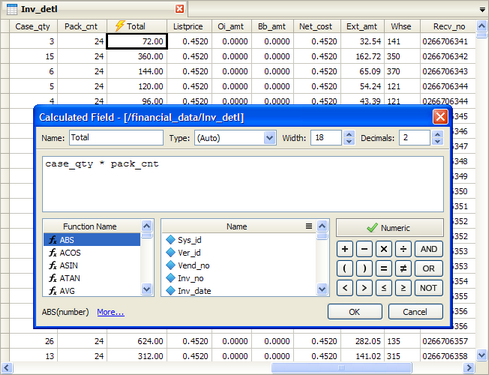Select ASIN function in function list
The image size is (489, 375).
click(x=92, y=265)
